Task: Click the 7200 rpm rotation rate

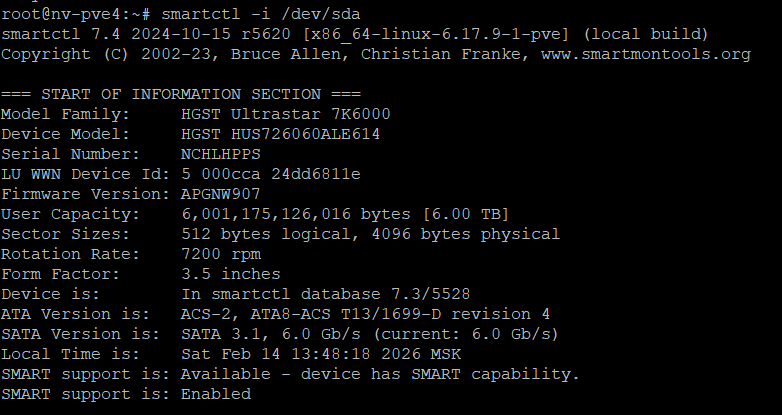Action: tap(220, 254)
